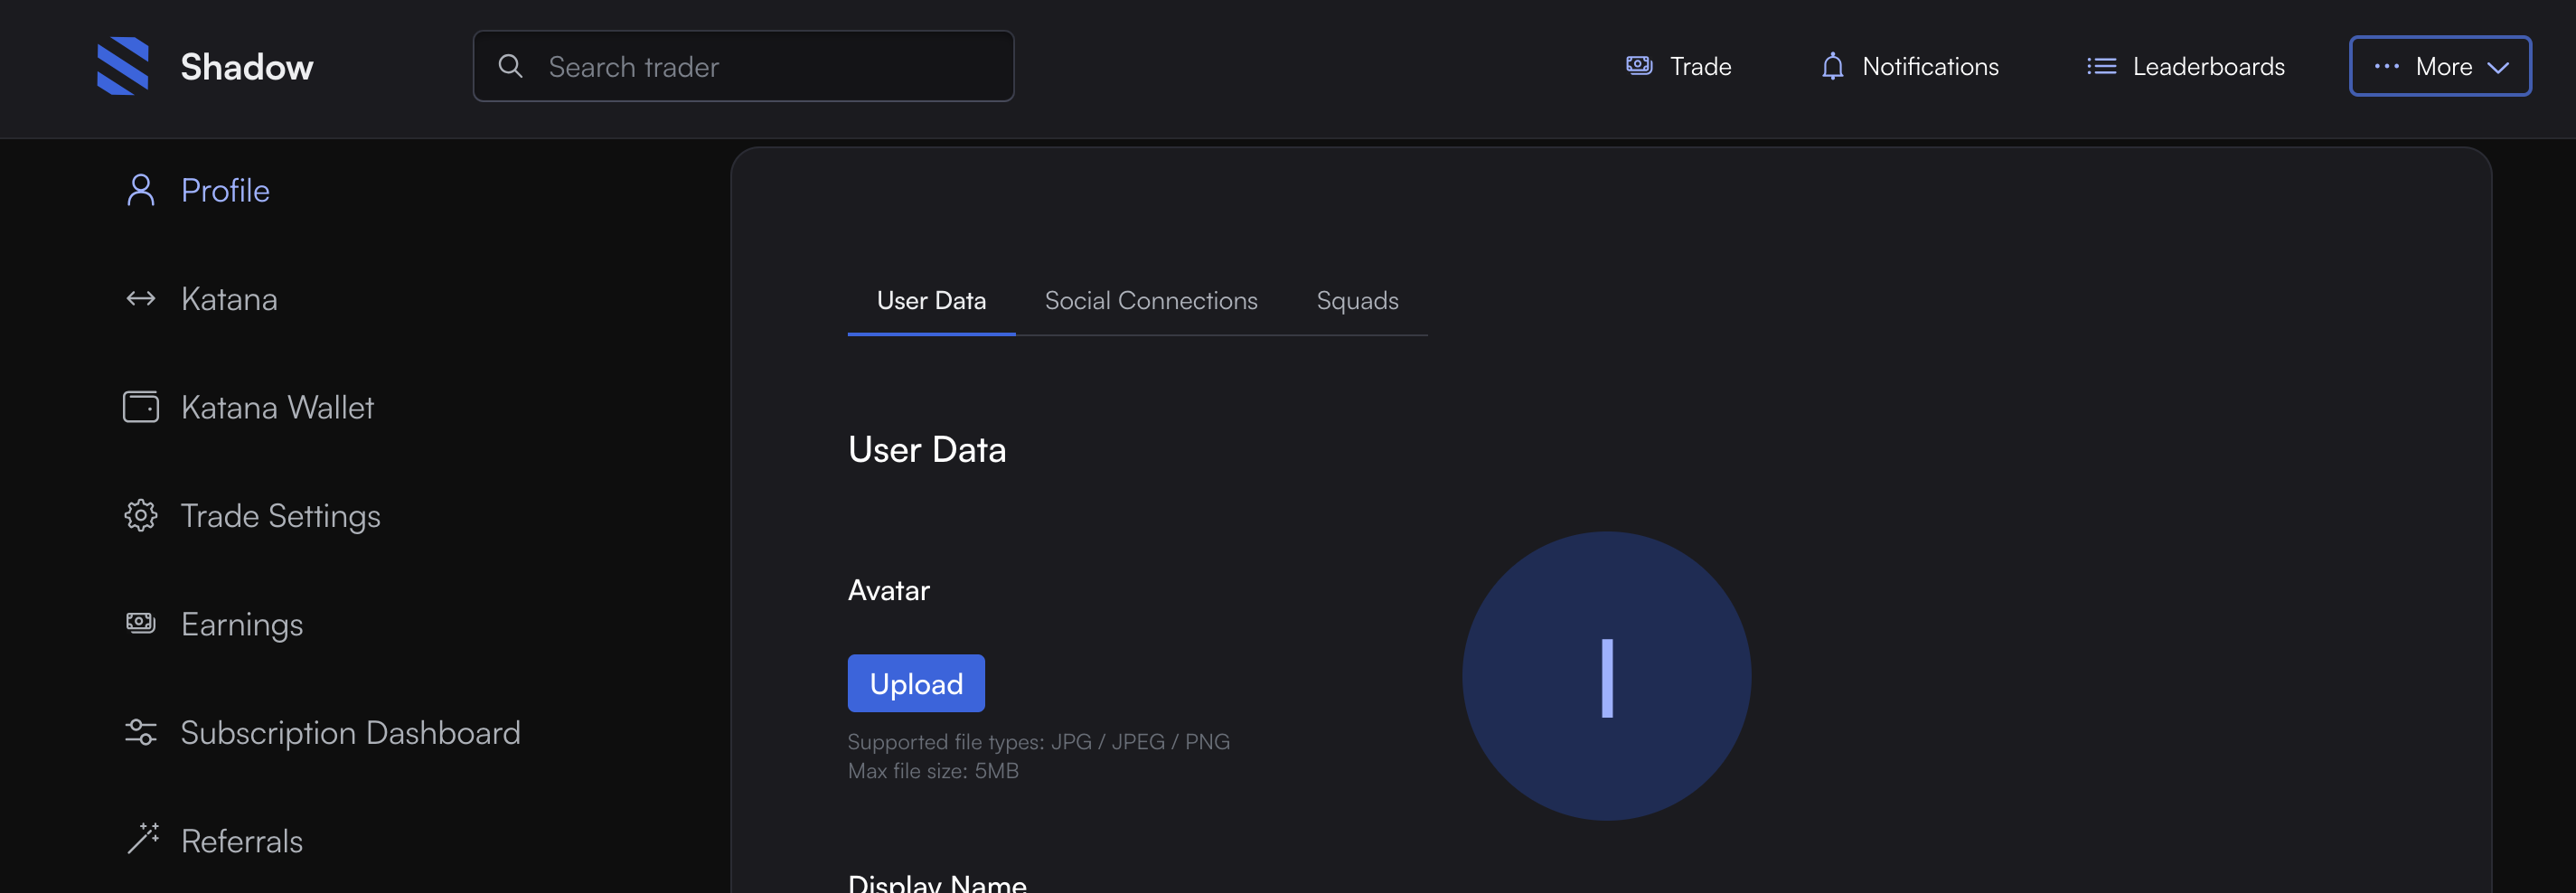This screenshot has height=893, width=2576.
Task: Click the Earnings cash icon
Action: click(x=140, y=624)
